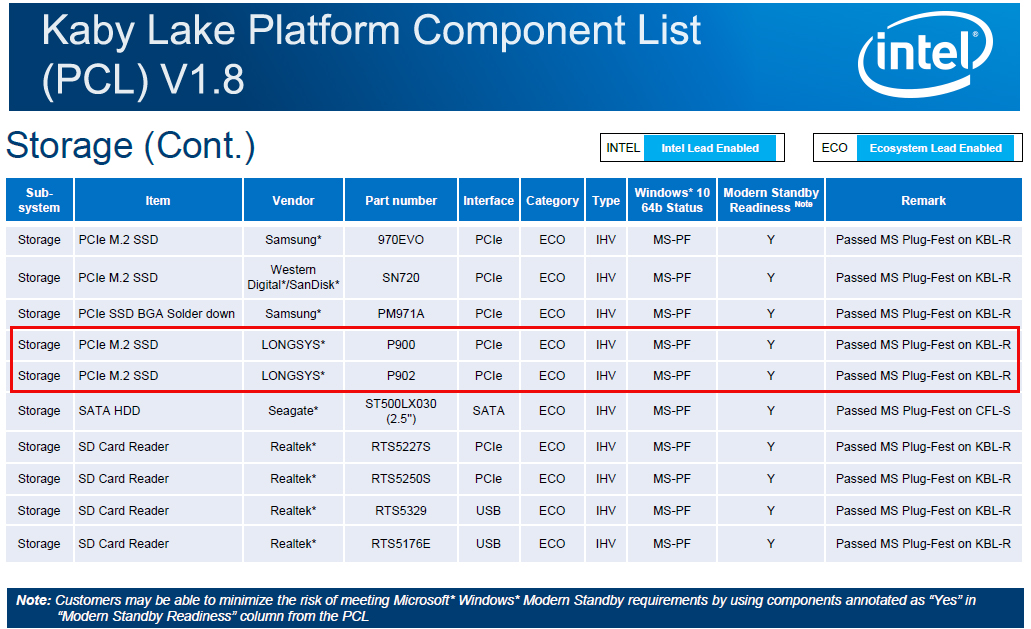Click vendor 'Seagate*'
Screen dimensions: 1031x629
(x=293, y=411)
